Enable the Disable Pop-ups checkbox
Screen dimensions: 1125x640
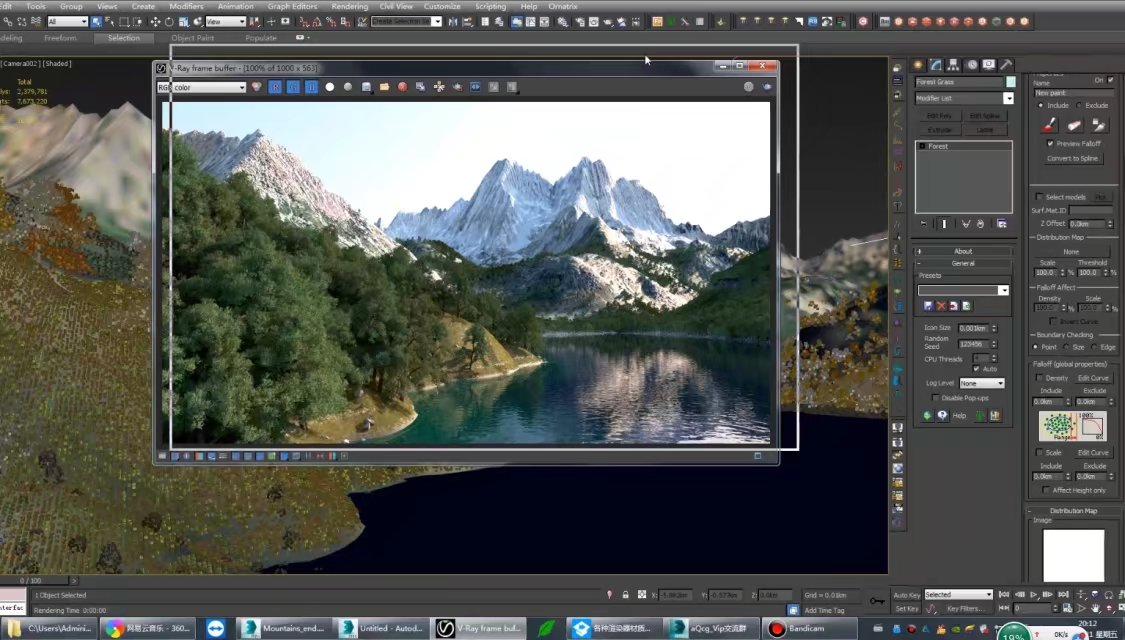[936, 397]
